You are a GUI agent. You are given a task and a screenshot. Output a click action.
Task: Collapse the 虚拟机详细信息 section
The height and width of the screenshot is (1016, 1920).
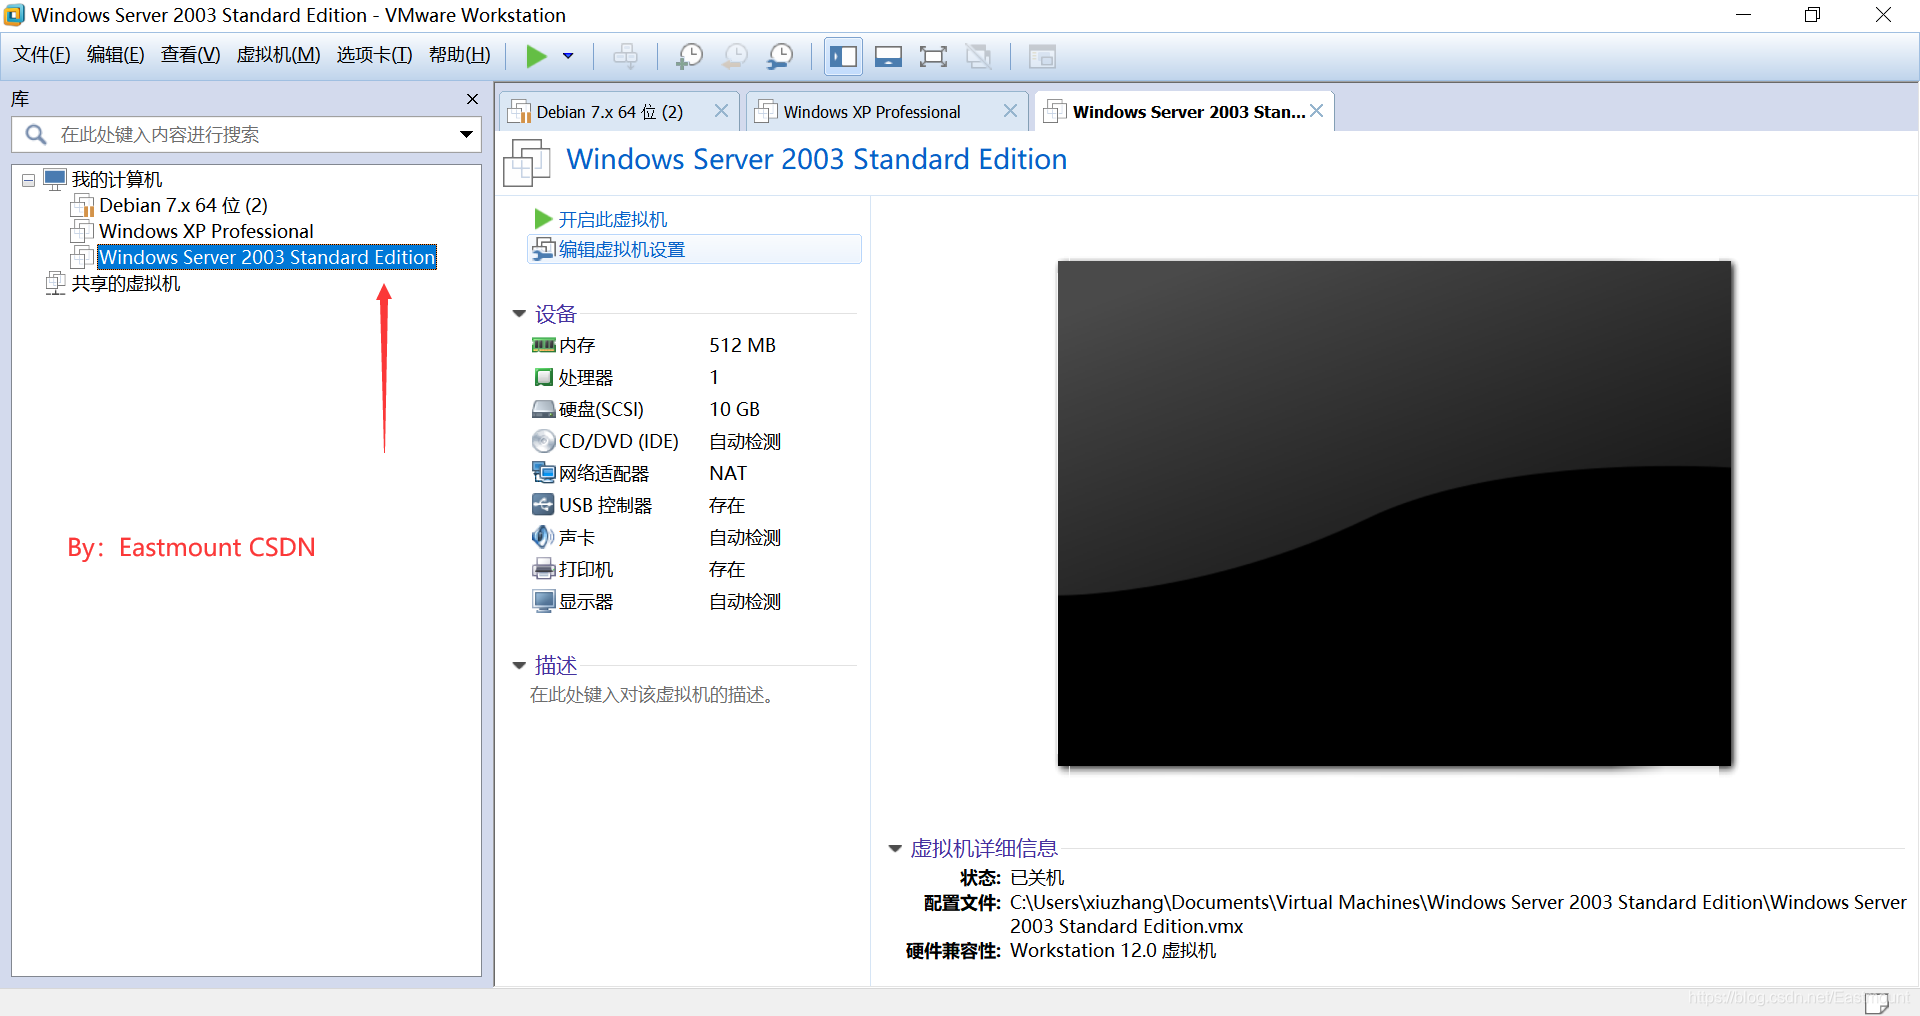point(895,848)
